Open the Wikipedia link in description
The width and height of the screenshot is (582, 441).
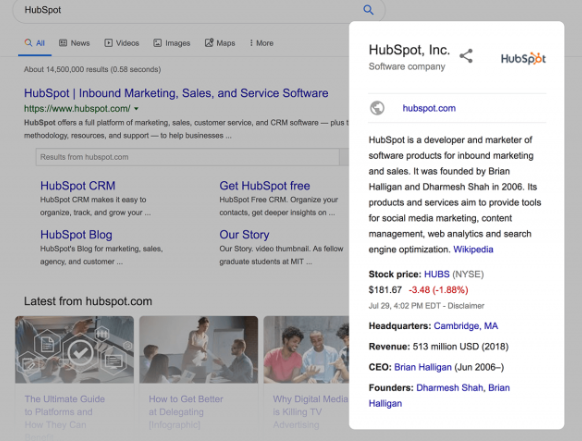tap(473, 249)
